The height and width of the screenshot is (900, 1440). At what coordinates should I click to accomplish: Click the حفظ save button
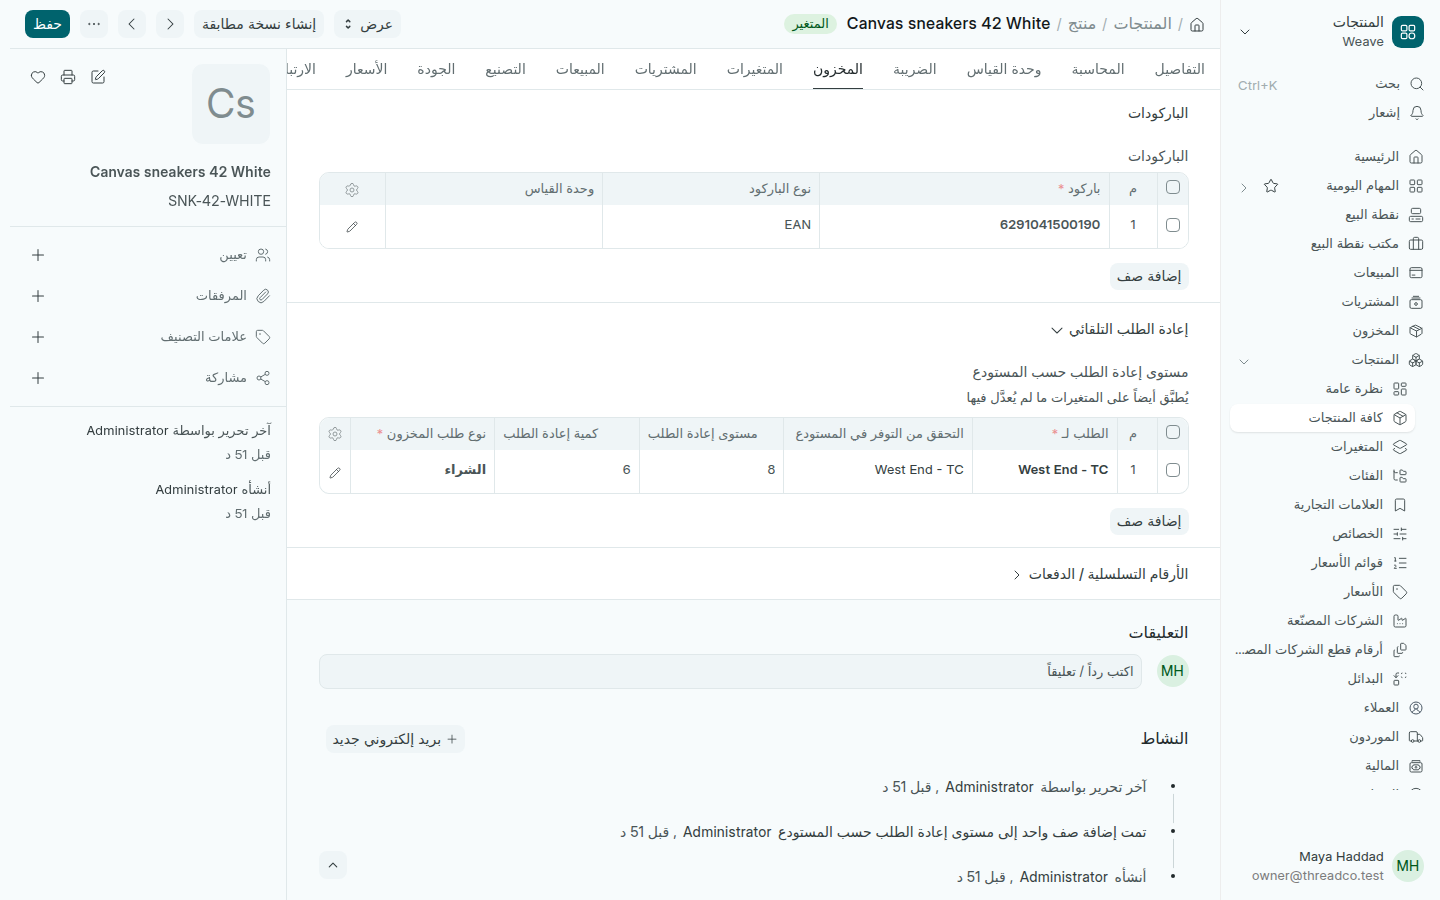click(x=47, y=24)
